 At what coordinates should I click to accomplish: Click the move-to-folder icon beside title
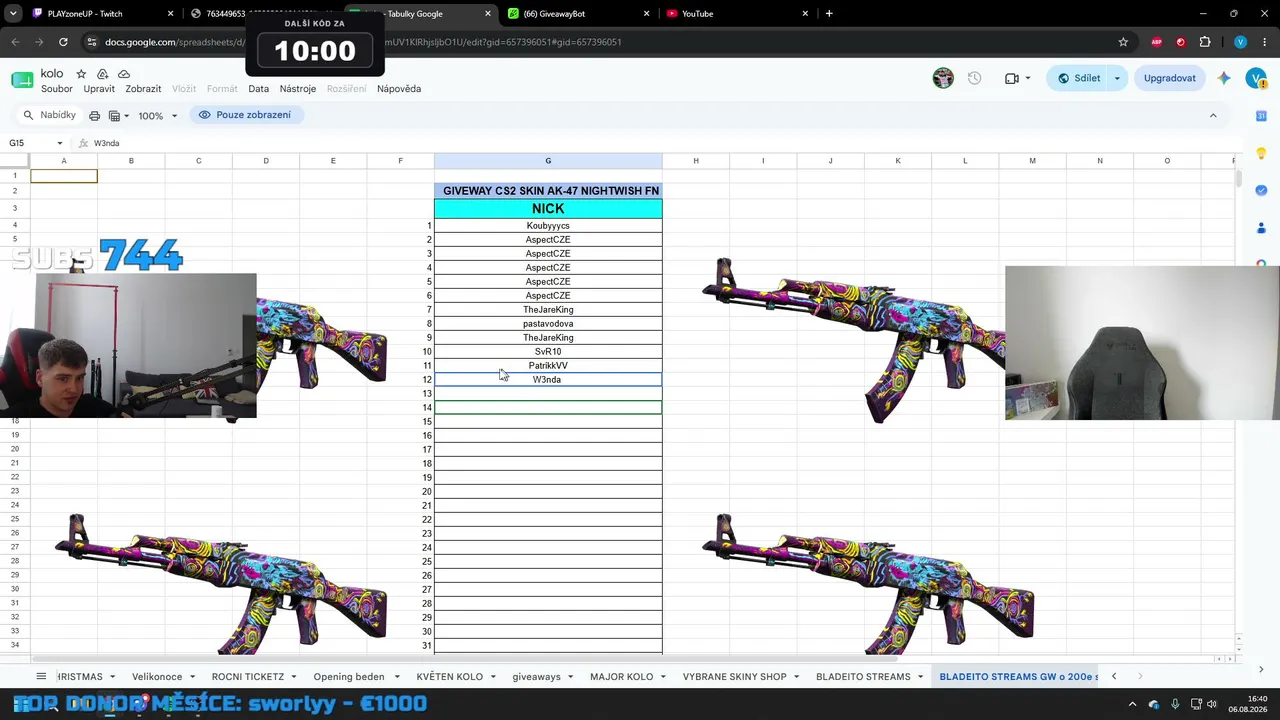(x=102, y=74)
